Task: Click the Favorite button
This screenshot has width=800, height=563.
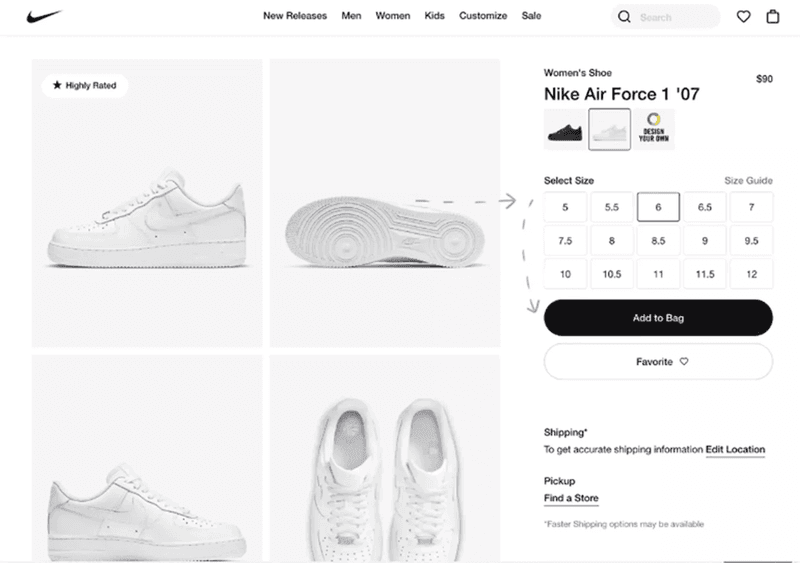Action: coord(658,361)
